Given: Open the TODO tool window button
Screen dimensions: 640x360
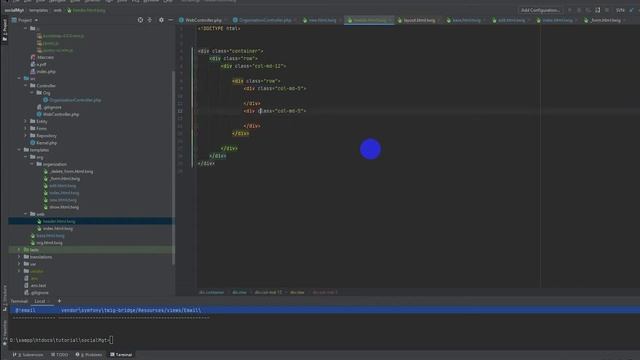Looking at the screenshot, I should [60, 355].
